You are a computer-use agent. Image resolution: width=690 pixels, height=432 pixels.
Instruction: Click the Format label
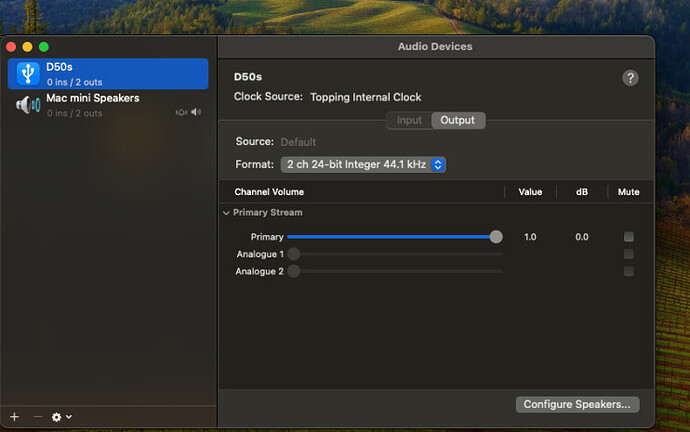tap(254, 165)
